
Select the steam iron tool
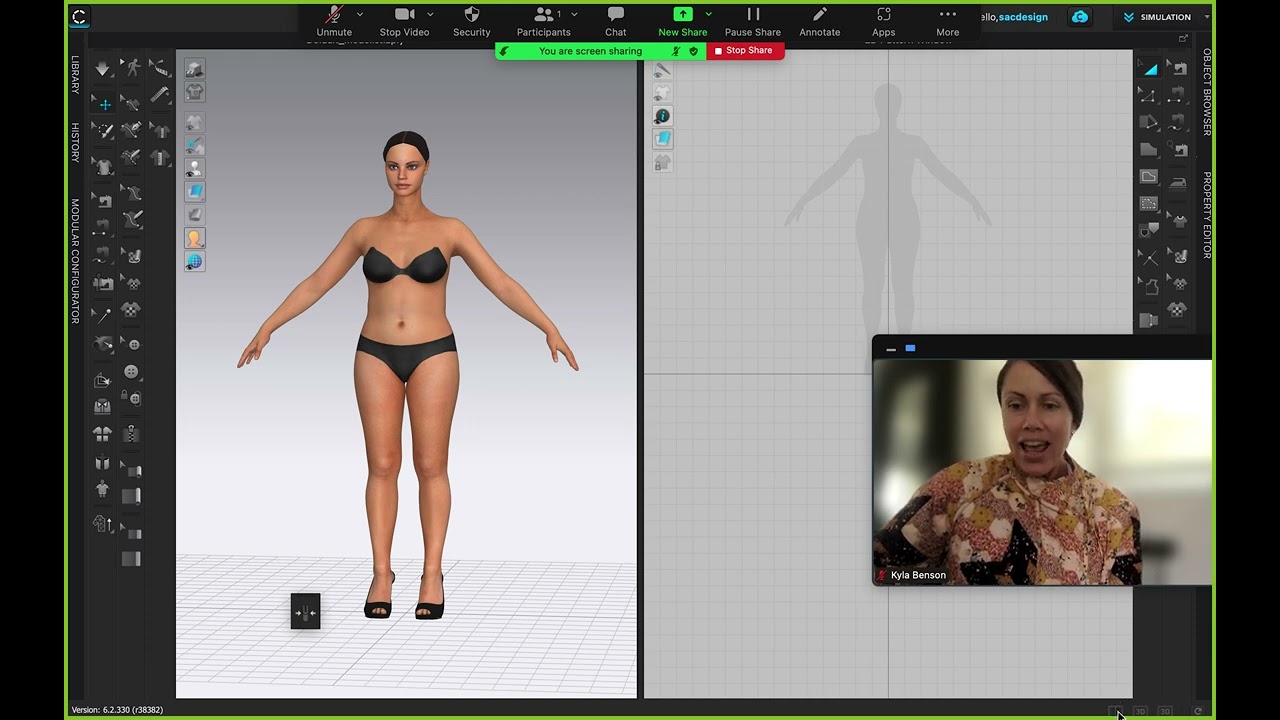pos(1179,183)
